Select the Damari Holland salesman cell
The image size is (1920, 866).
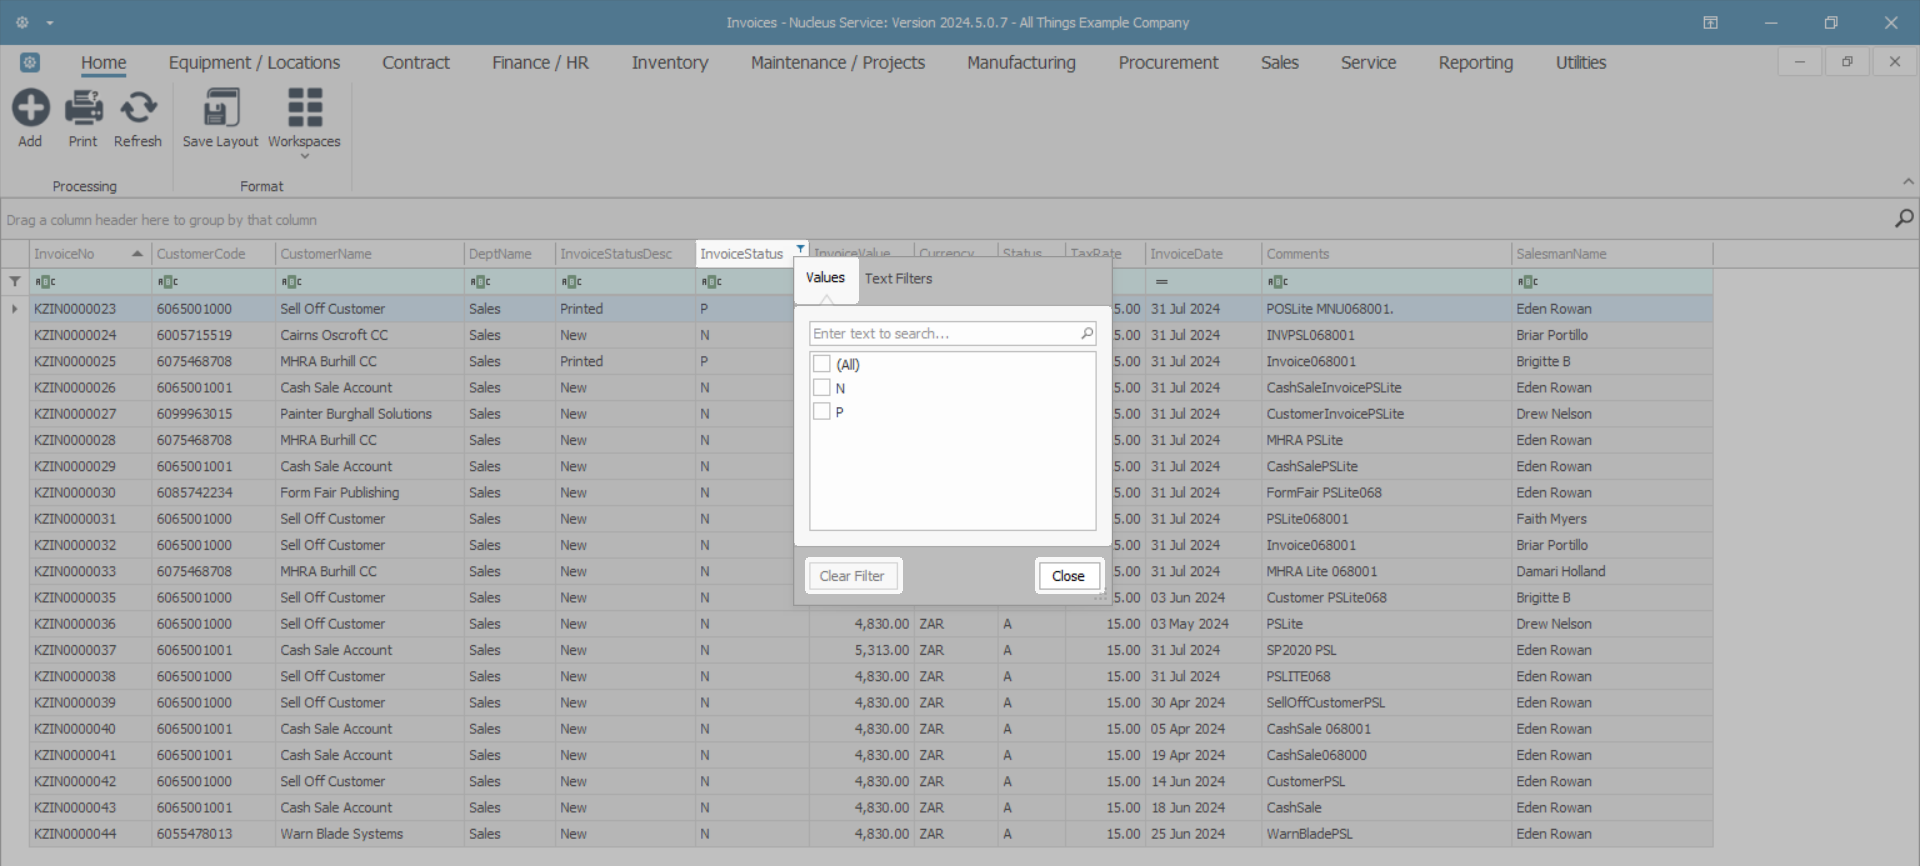[1612, 572]
